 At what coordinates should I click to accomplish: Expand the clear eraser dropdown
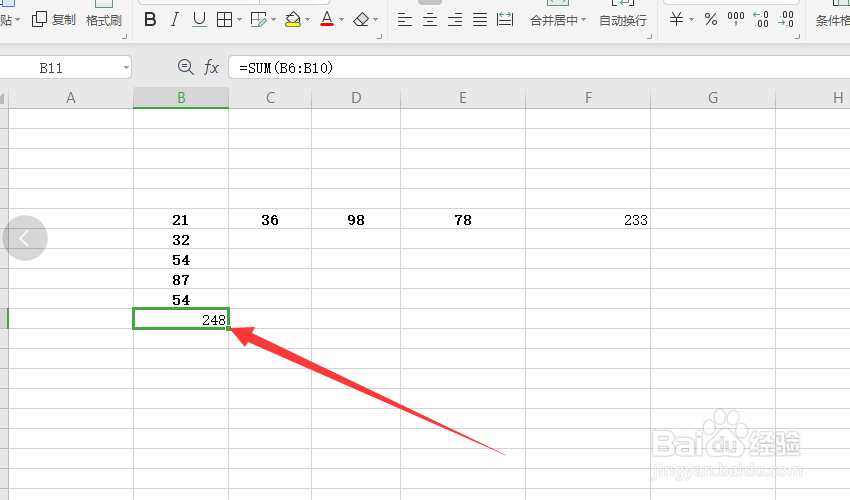point(375,20)
